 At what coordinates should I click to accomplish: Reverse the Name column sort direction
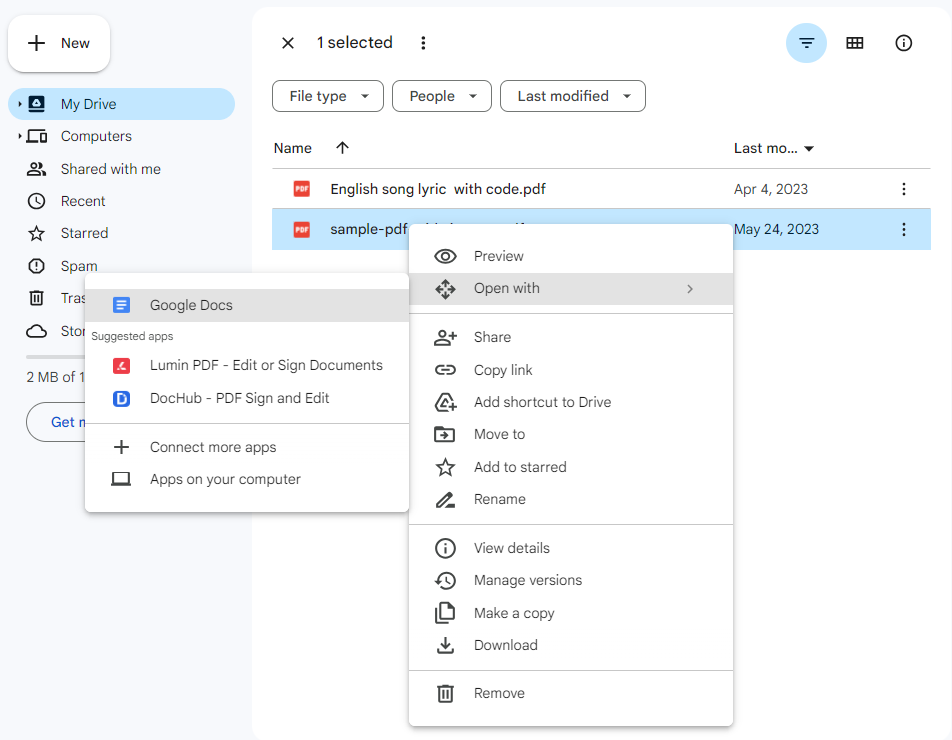coord(342,147)
